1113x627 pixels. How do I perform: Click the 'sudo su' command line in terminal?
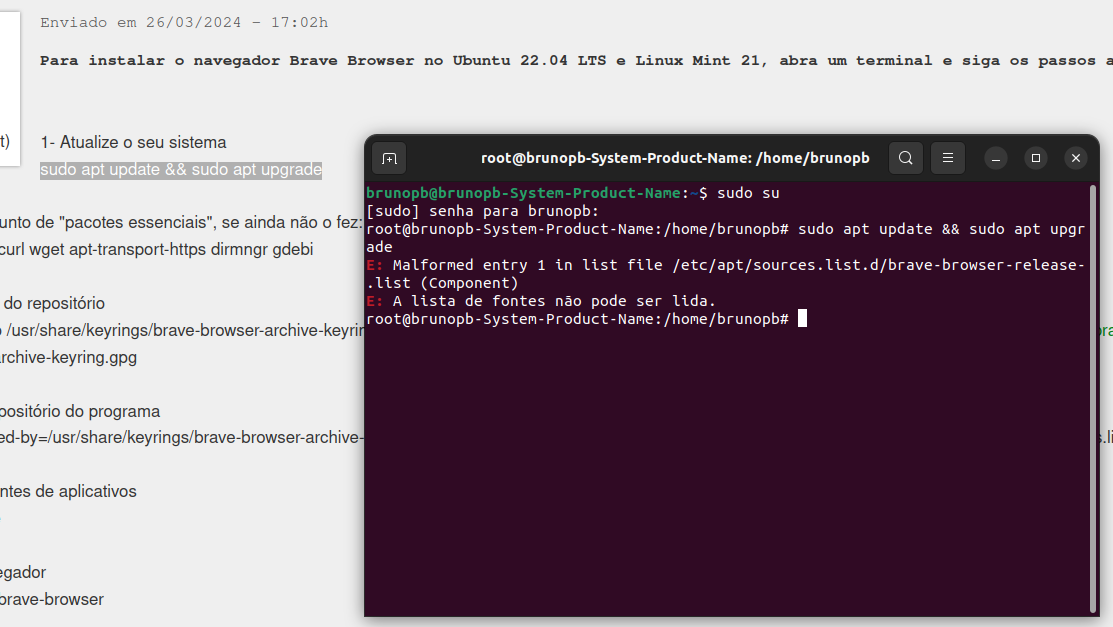573,193
